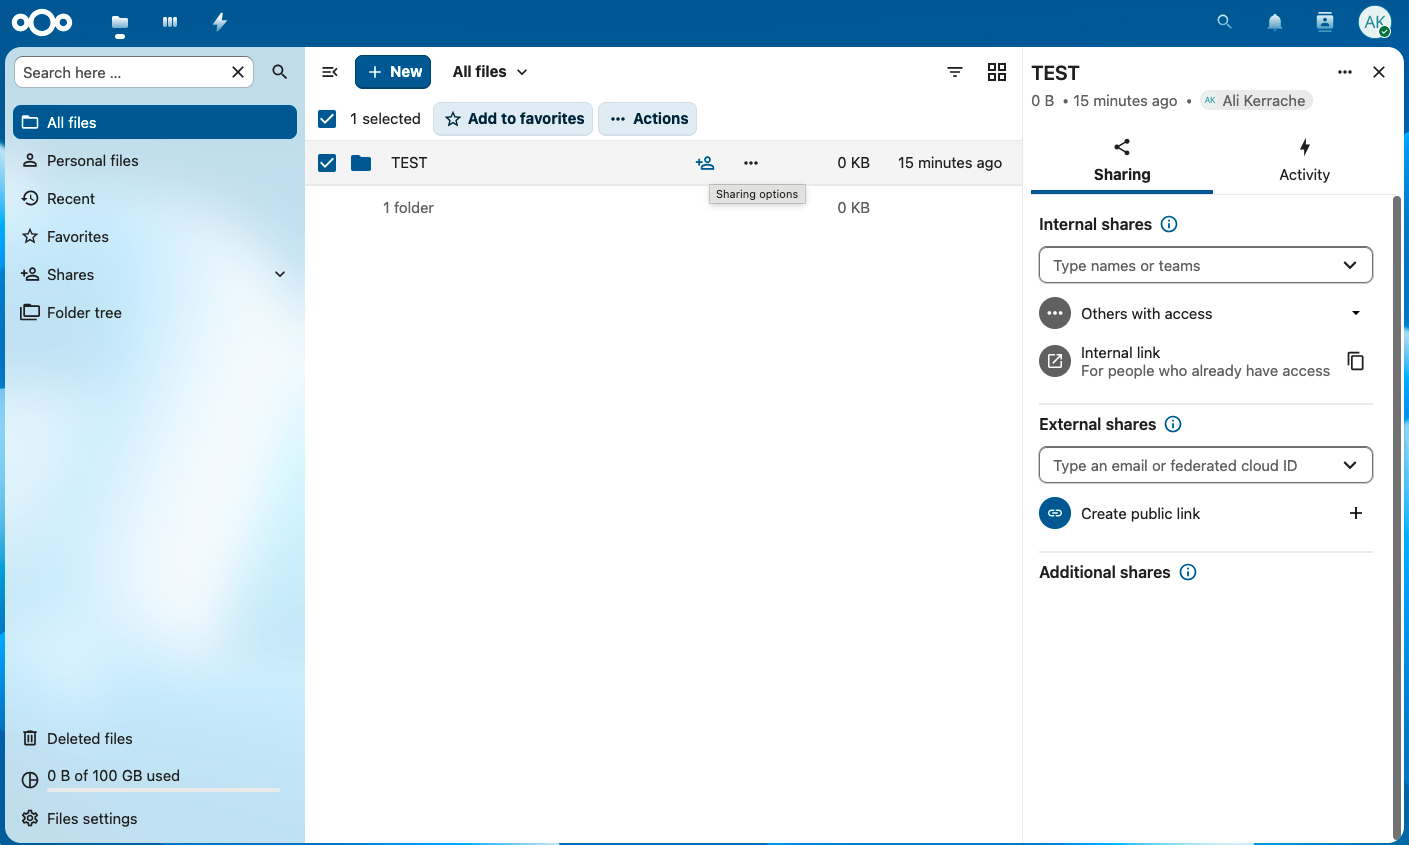Image resolution: width=1409 pixels, height=845 pixels.
Task: Click the New button
Action: [x=393, y=72]
